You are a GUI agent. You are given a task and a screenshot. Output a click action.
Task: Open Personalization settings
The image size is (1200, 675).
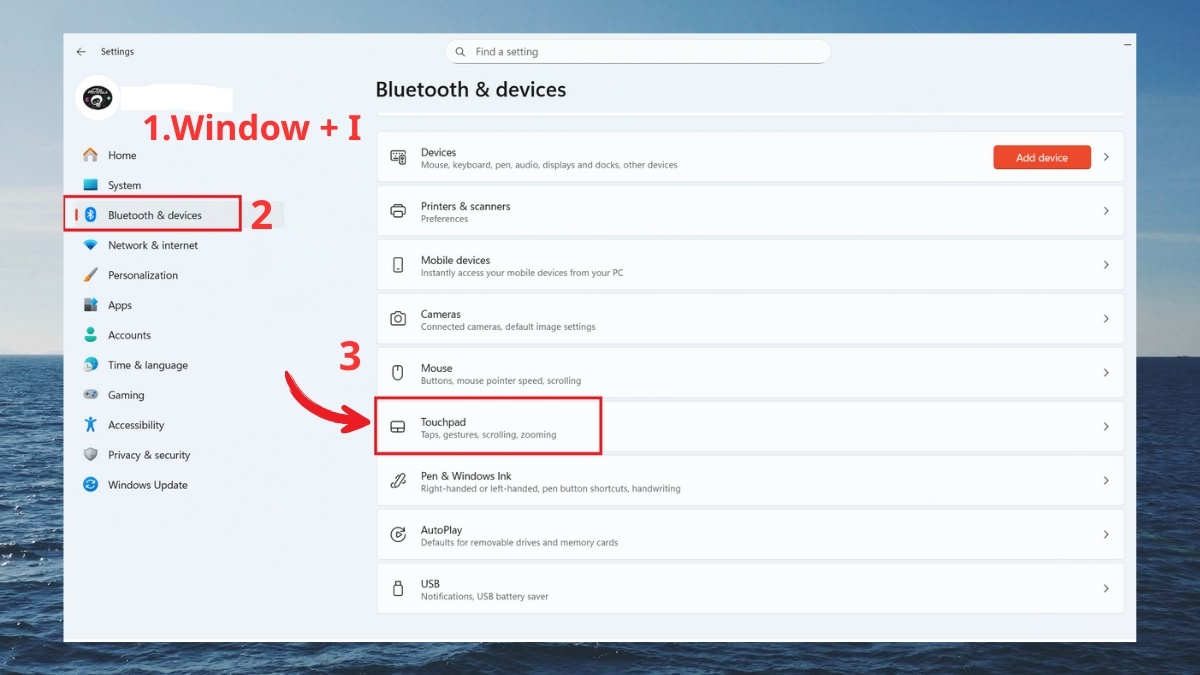[x=143, y=275]
